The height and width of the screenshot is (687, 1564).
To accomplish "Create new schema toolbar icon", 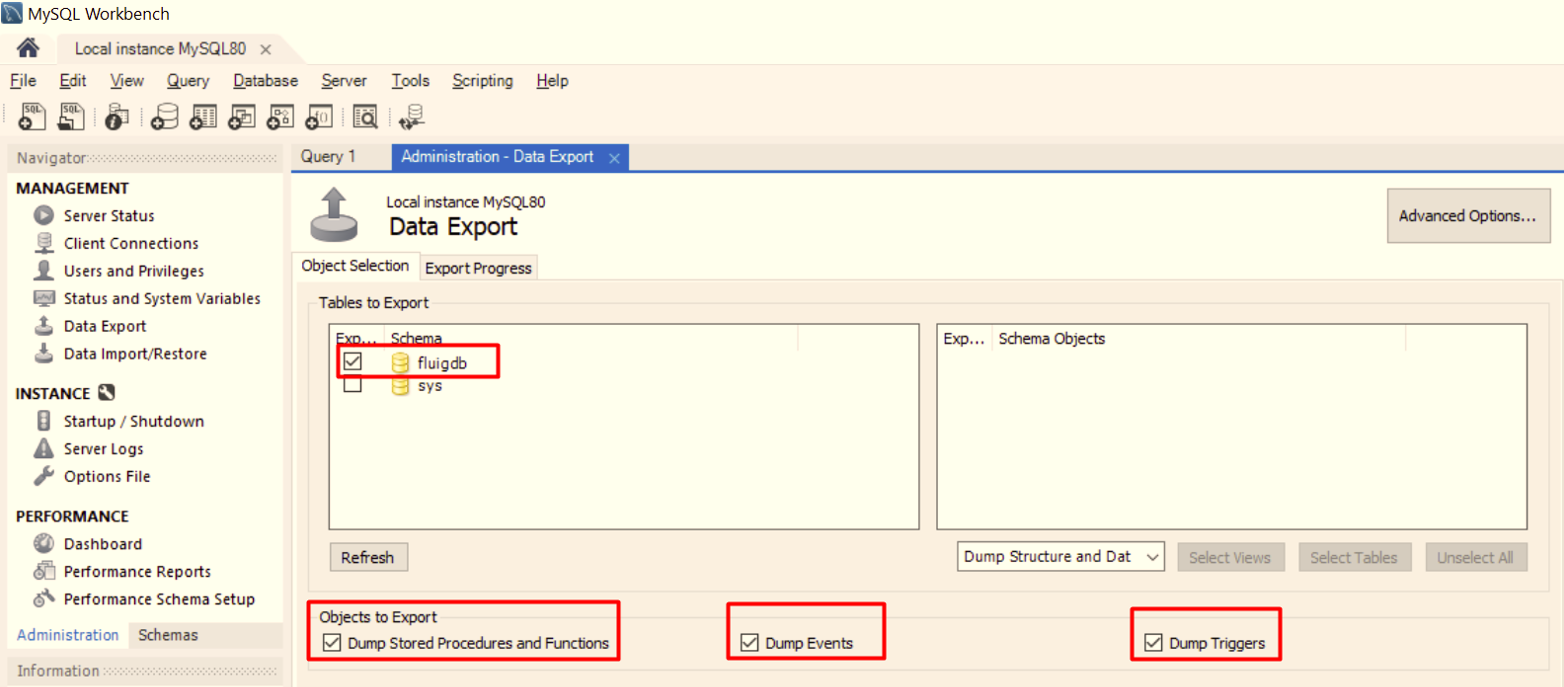I will 164,116.
